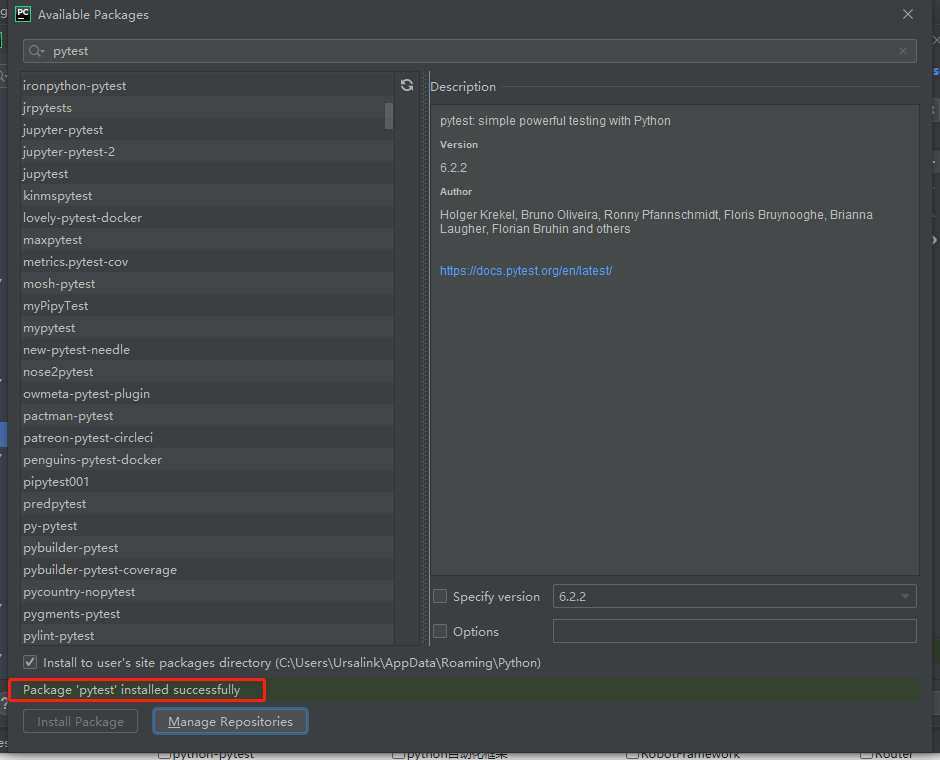Click the 'installed successfully' status message
Image resolution: width=940 pixels, height=760 pixels.
[131, 690]
